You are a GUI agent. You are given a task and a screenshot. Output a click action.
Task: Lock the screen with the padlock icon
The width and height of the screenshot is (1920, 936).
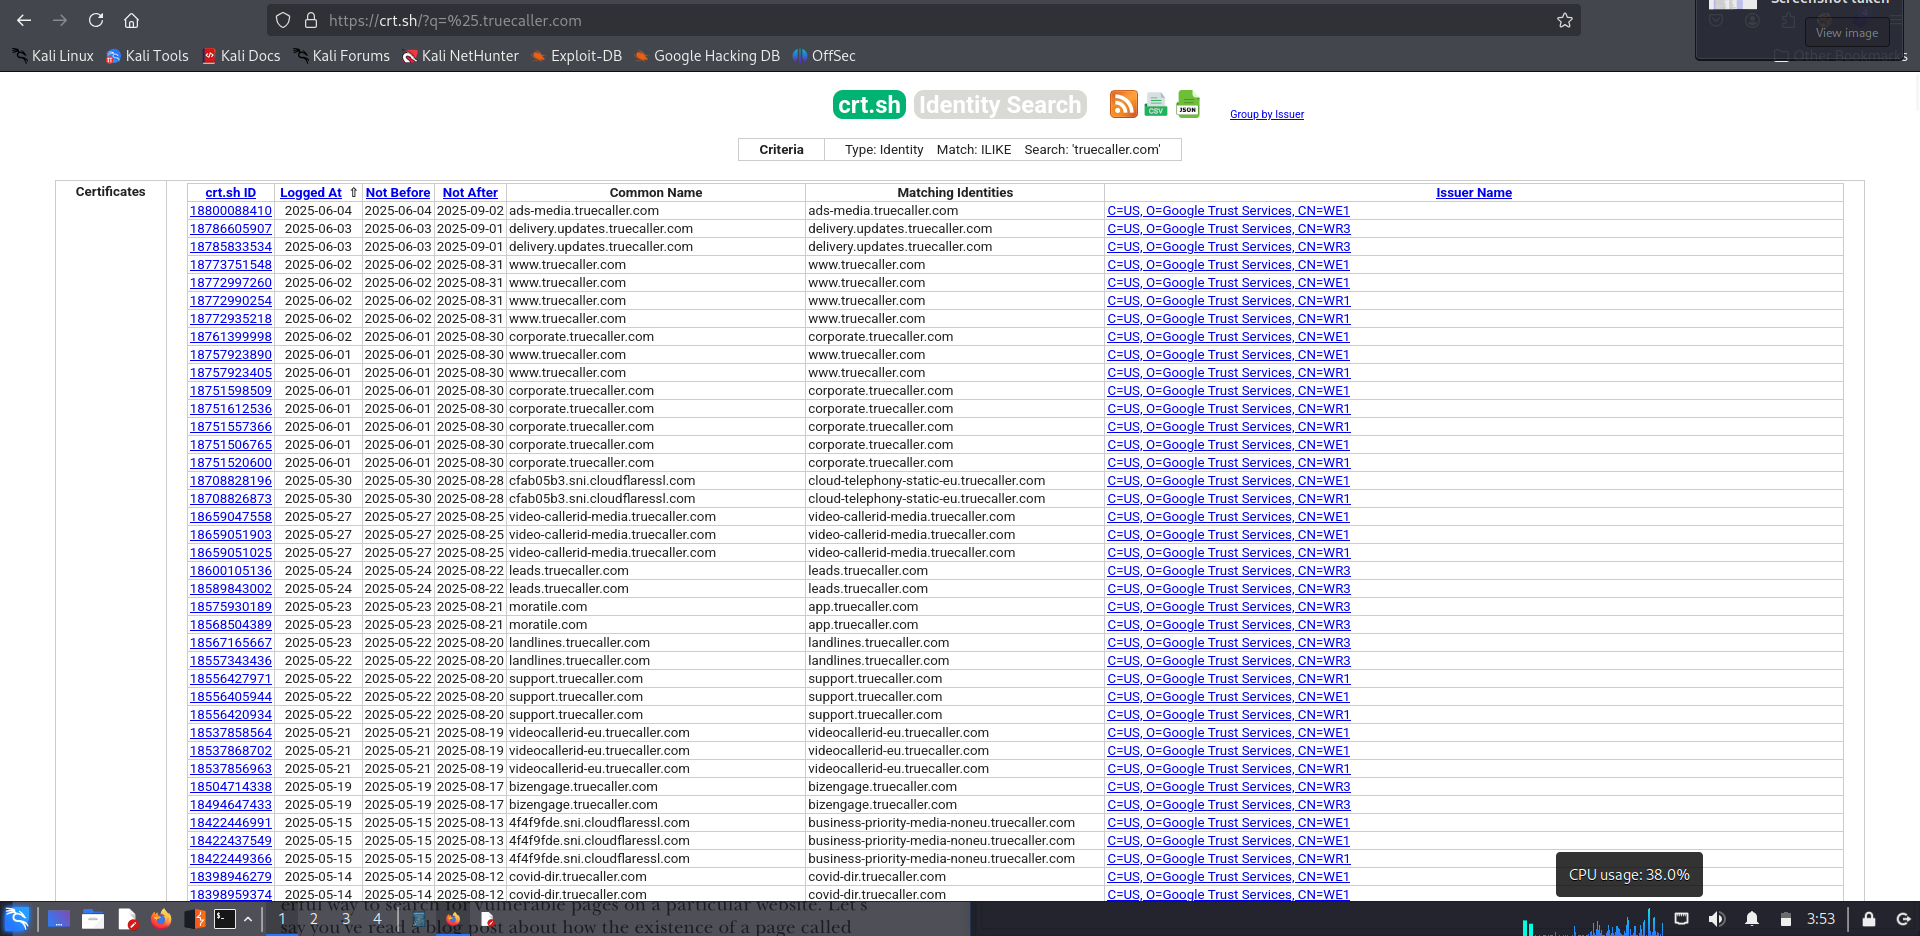coord(1868,919)
